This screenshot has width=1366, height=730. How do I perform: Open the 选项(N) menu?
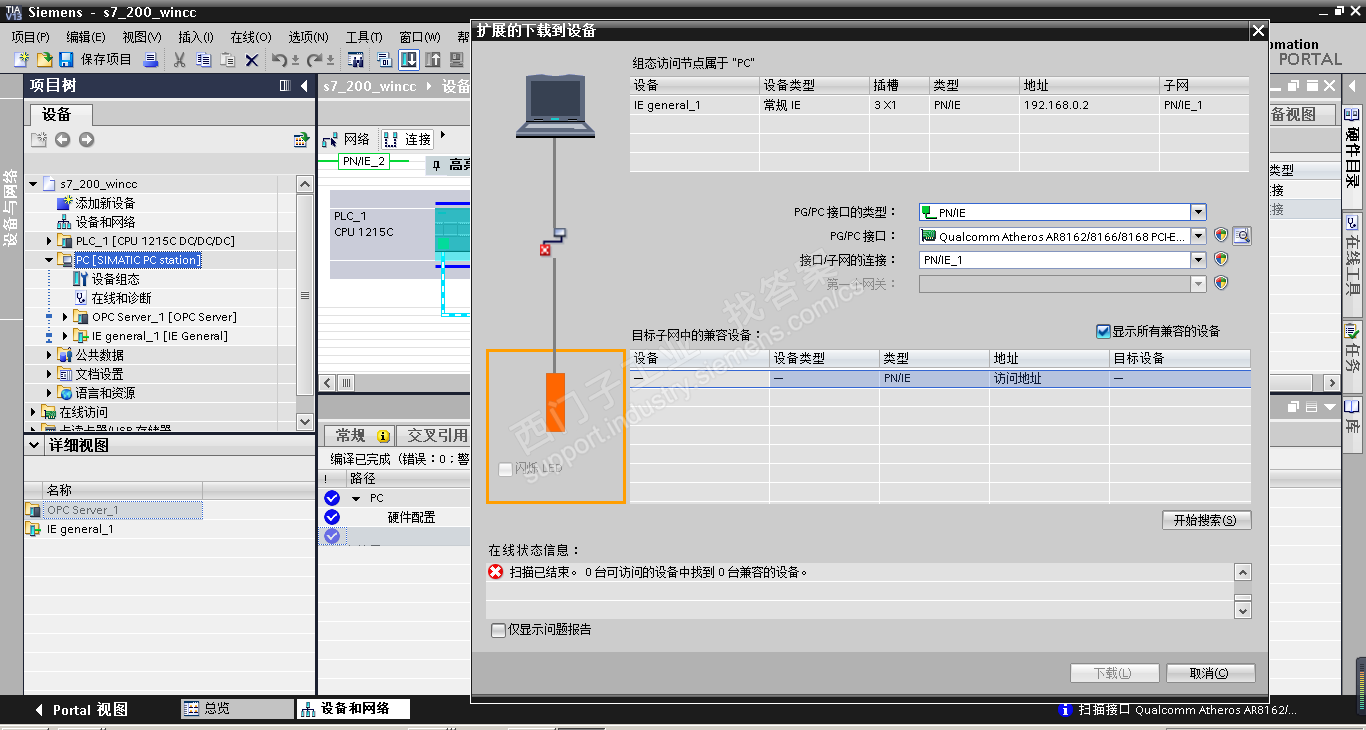(308, 37)
